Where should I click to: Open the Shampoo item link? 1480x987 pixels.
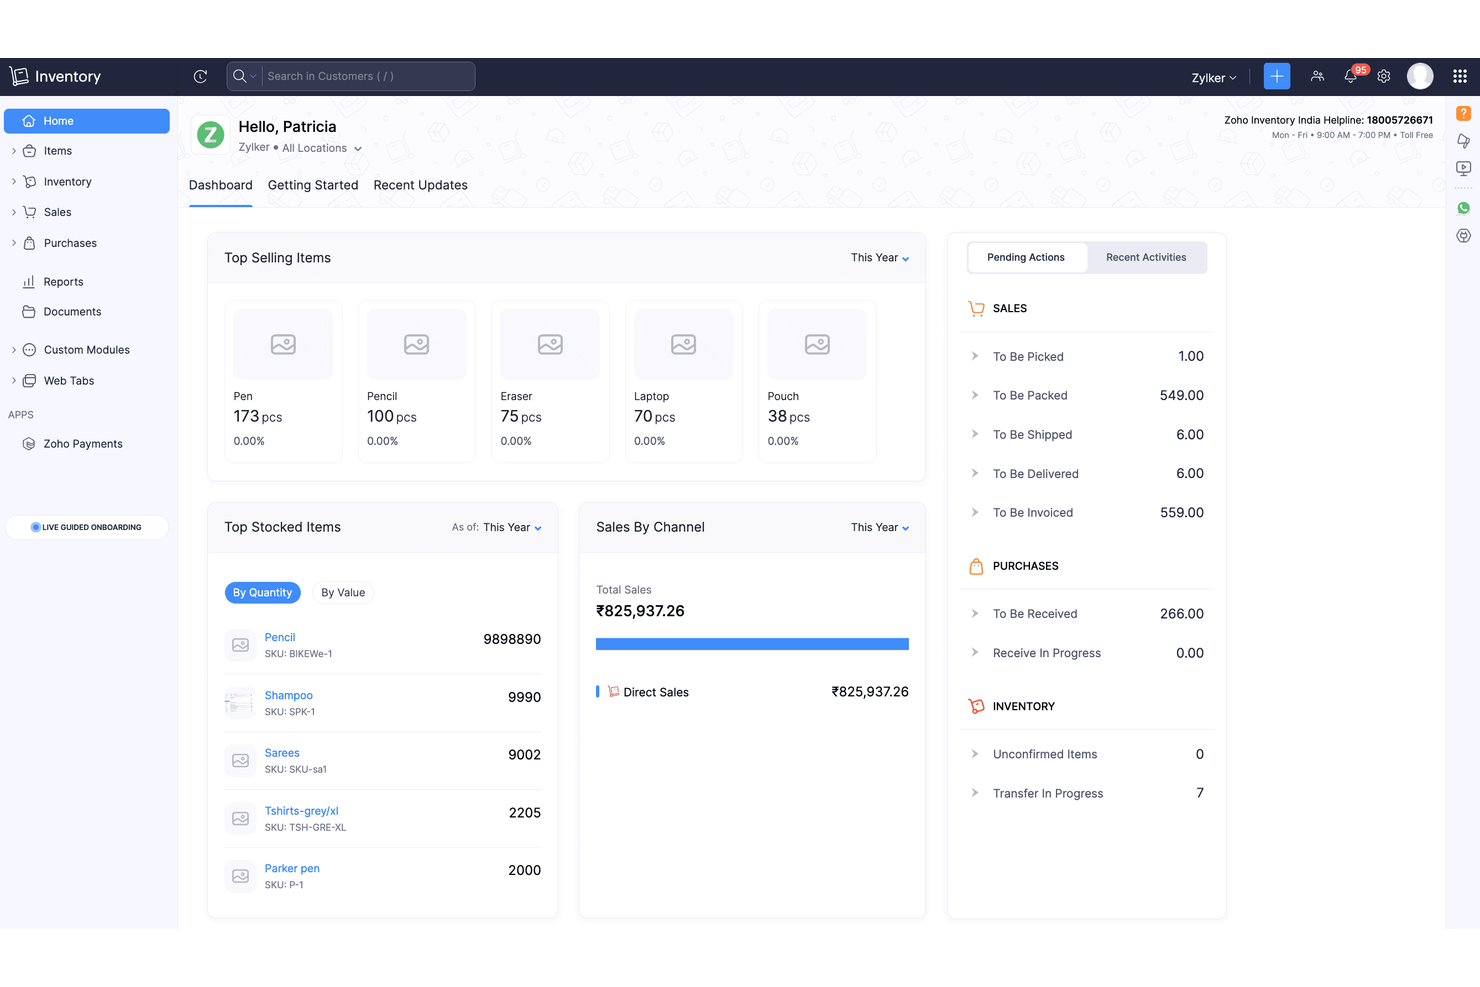[288, 695]
